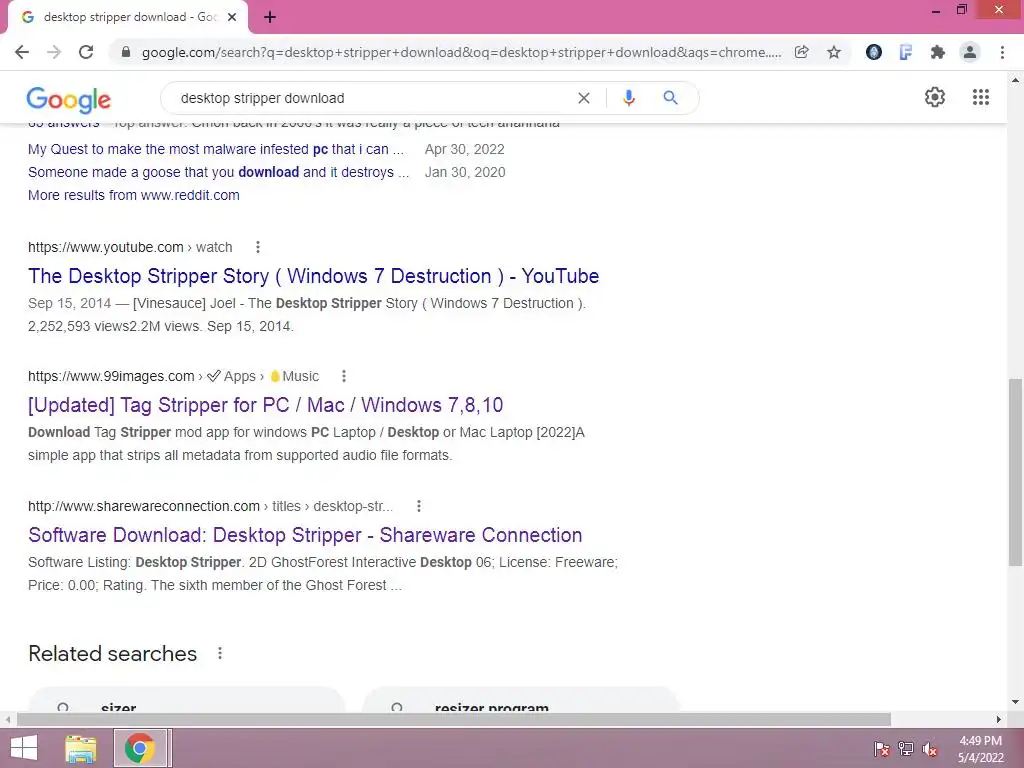The height and width of the screenshot is (768, 1024).
Task: Open options for the sharewareconnection result
Action: point(419,506)
